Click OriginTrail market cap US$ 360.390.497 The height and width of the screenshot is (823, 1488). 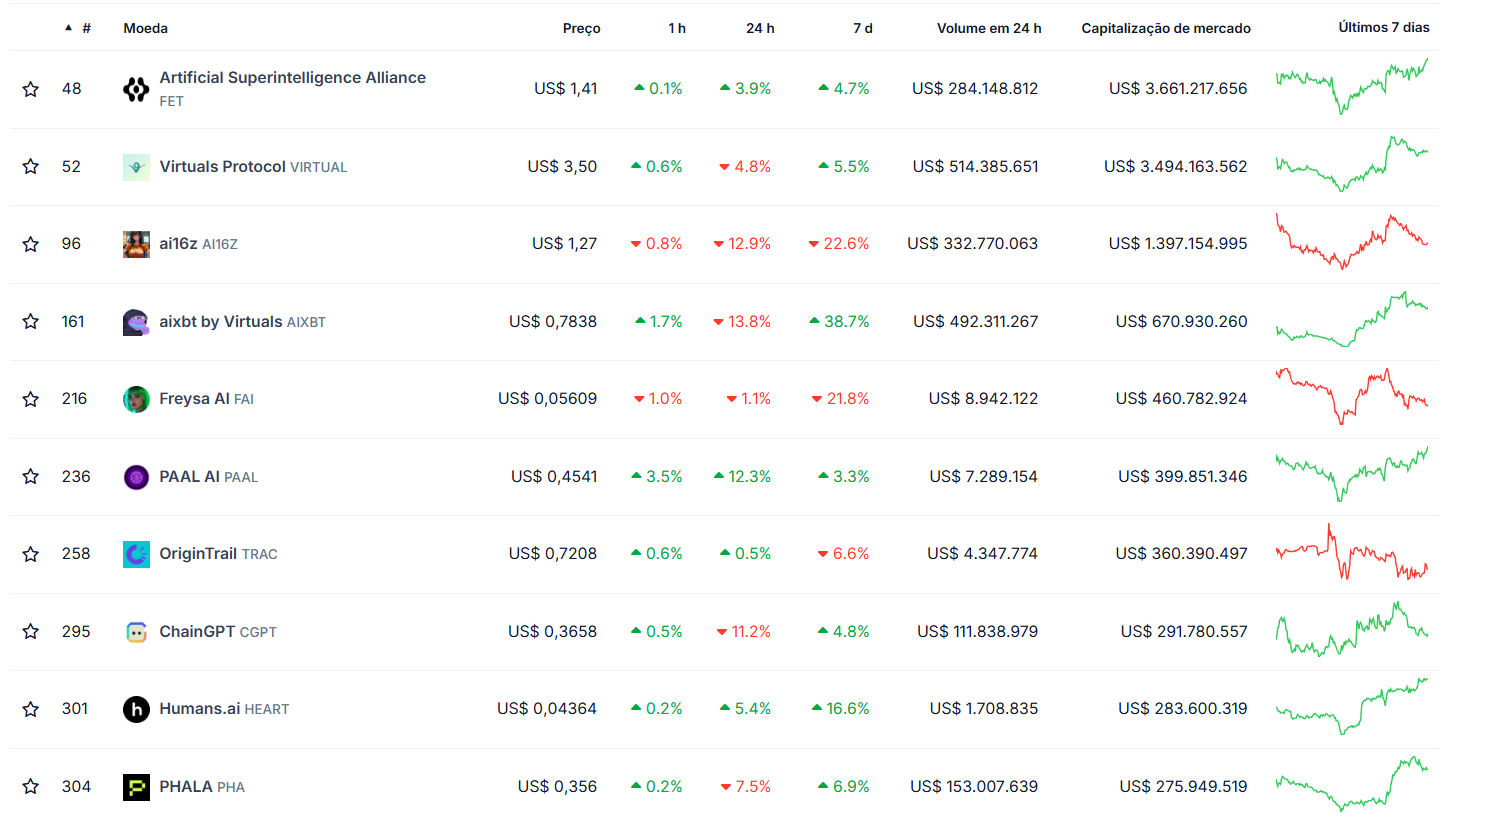(1182, 554)
